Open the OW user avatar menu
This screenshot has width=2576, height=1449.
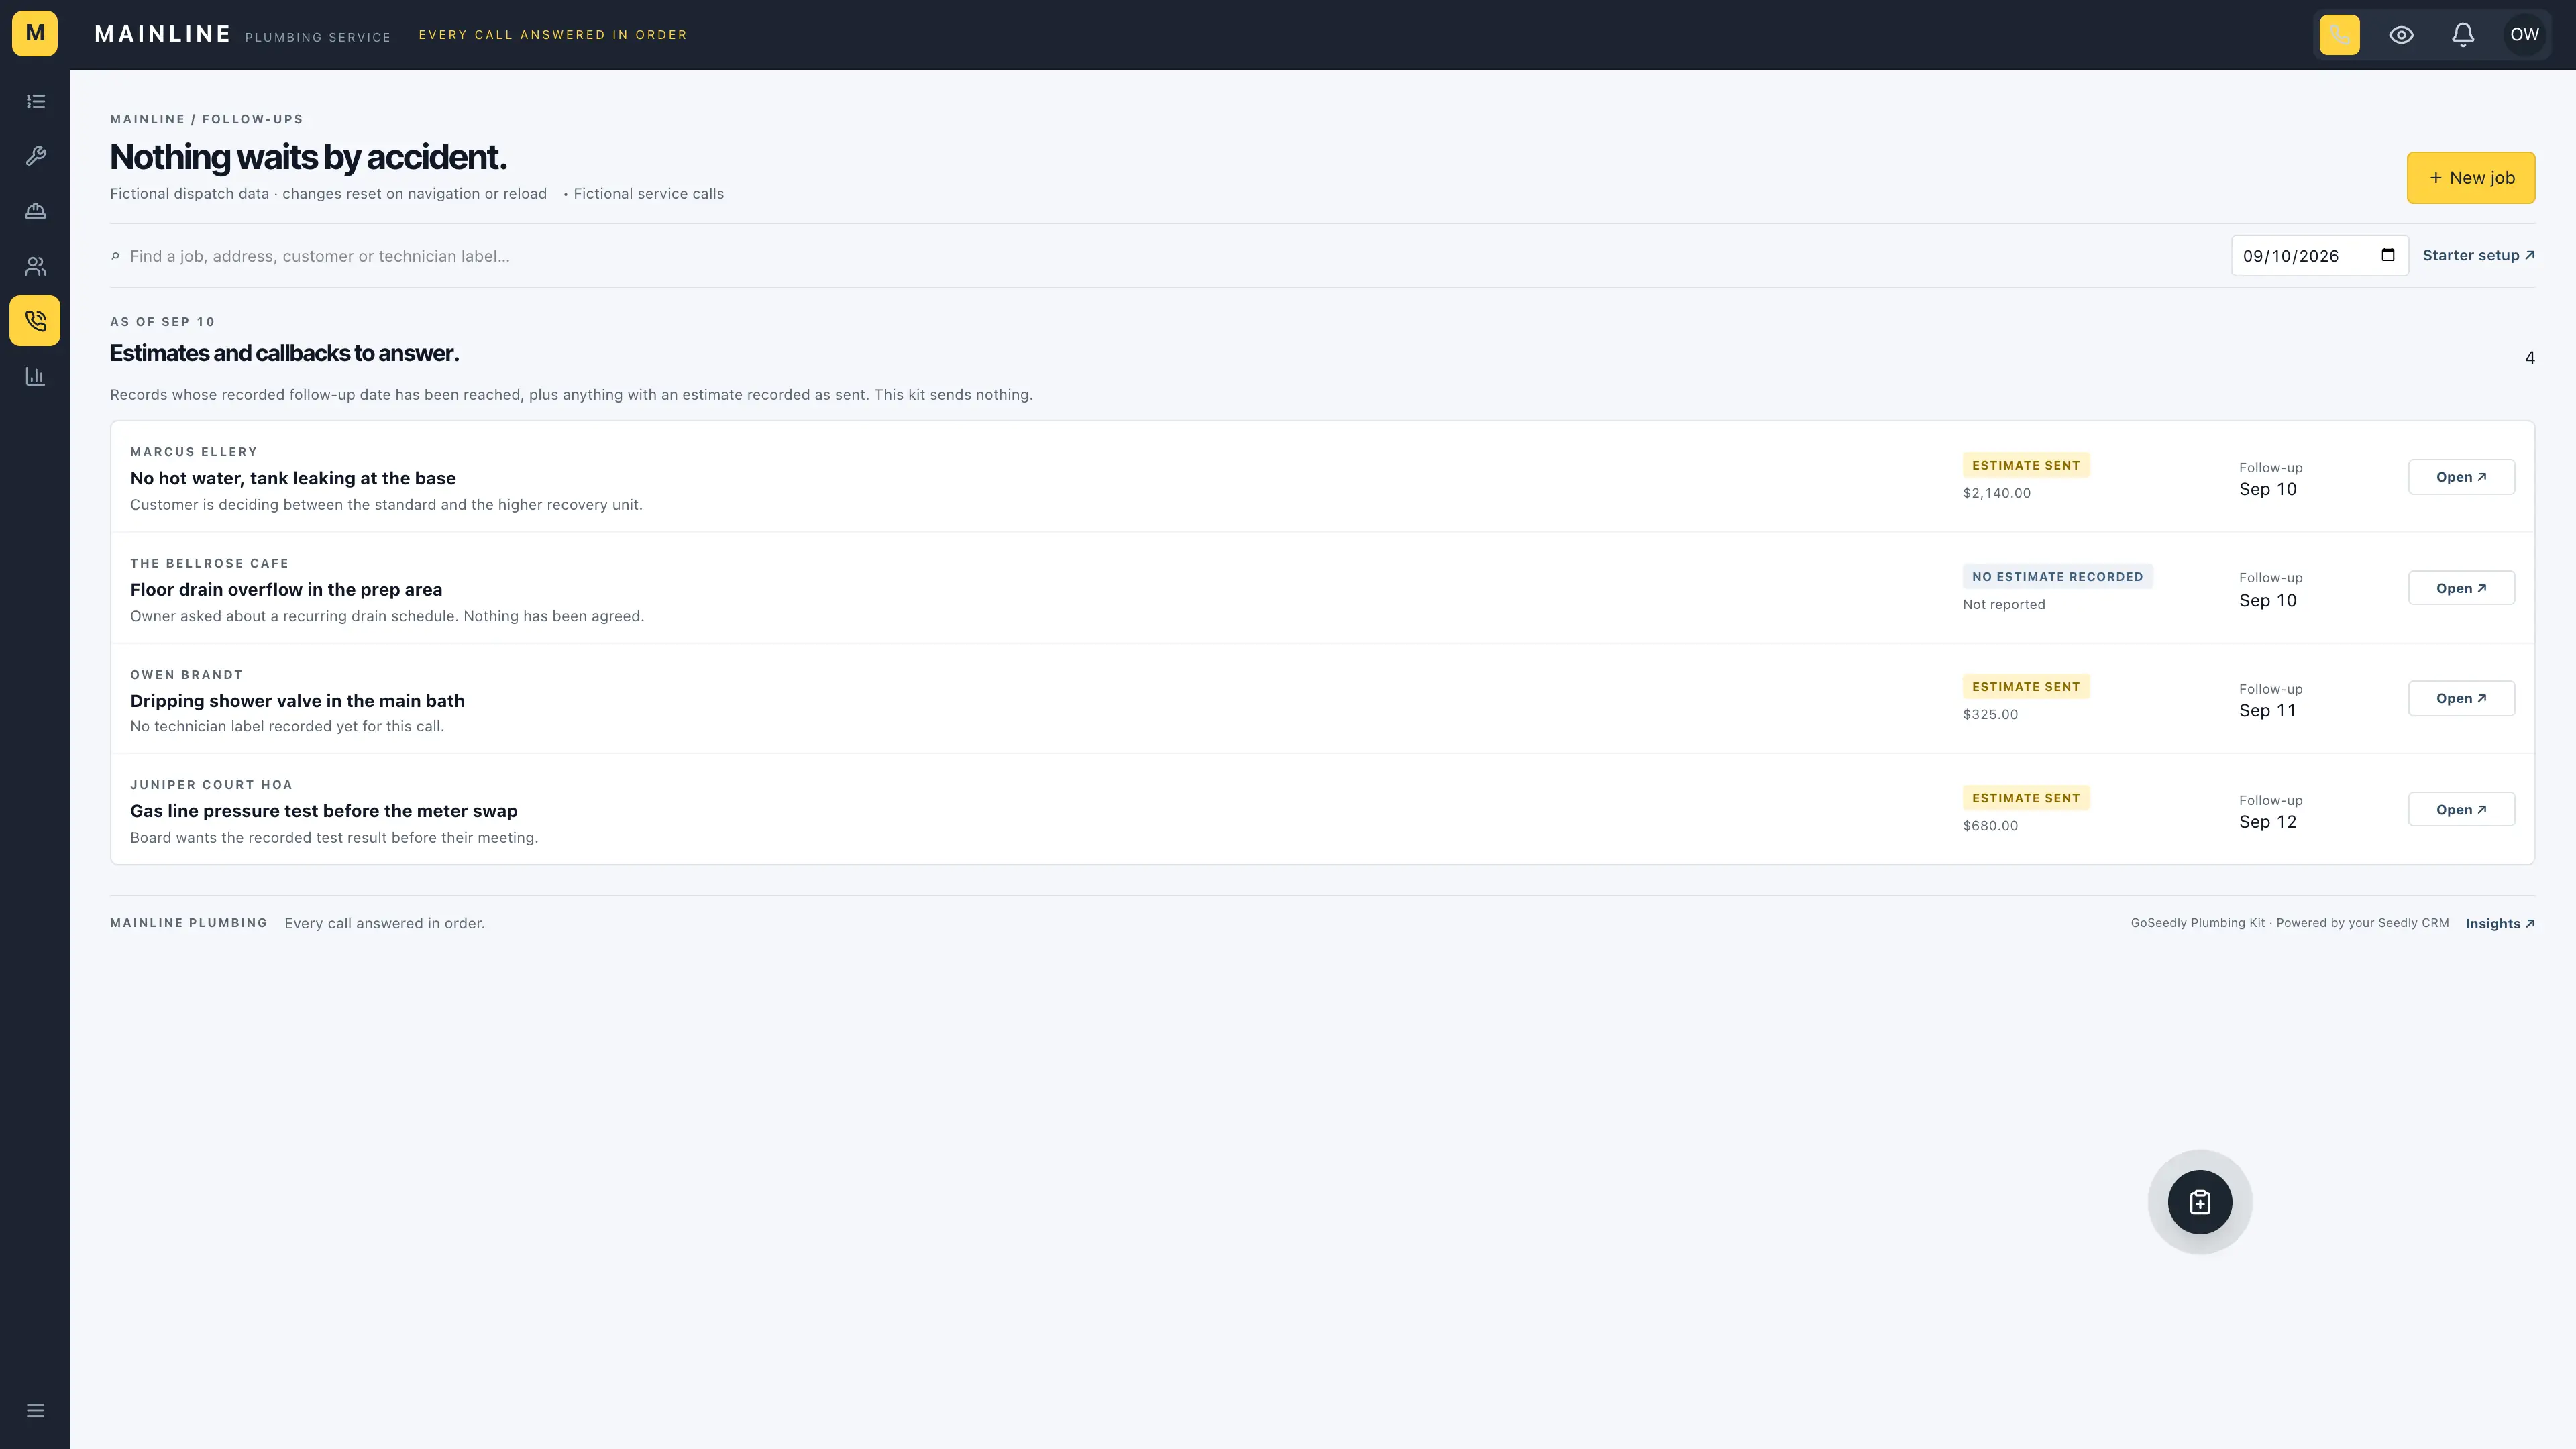pos(2524,34)
